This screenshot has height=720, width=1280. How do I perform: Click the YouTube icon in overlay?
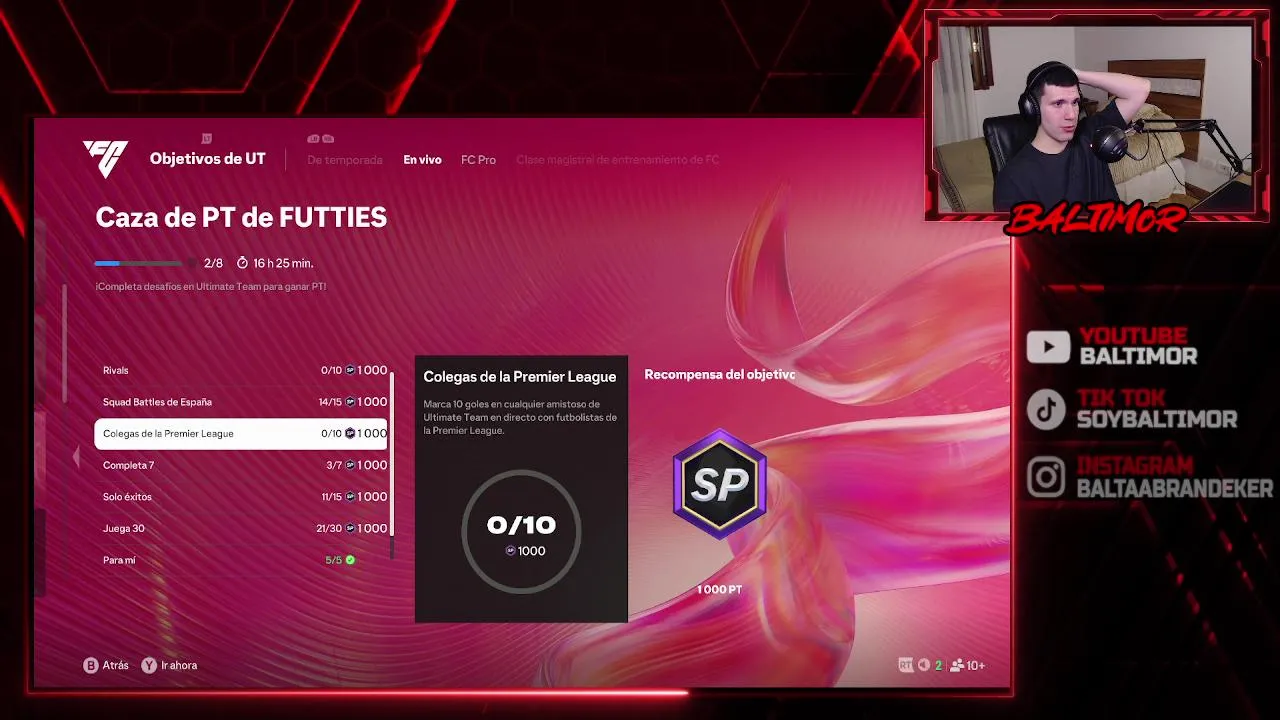pos(1048,347)
